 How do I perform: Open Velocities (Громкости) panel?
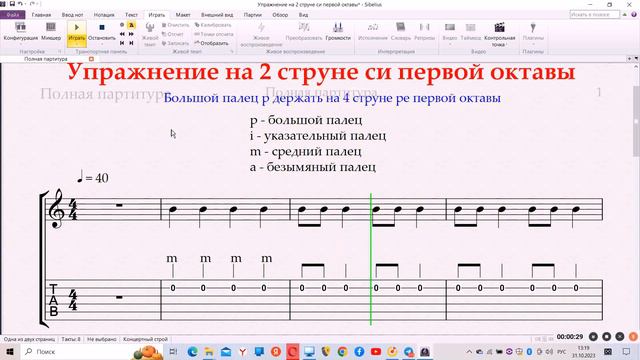338,31
